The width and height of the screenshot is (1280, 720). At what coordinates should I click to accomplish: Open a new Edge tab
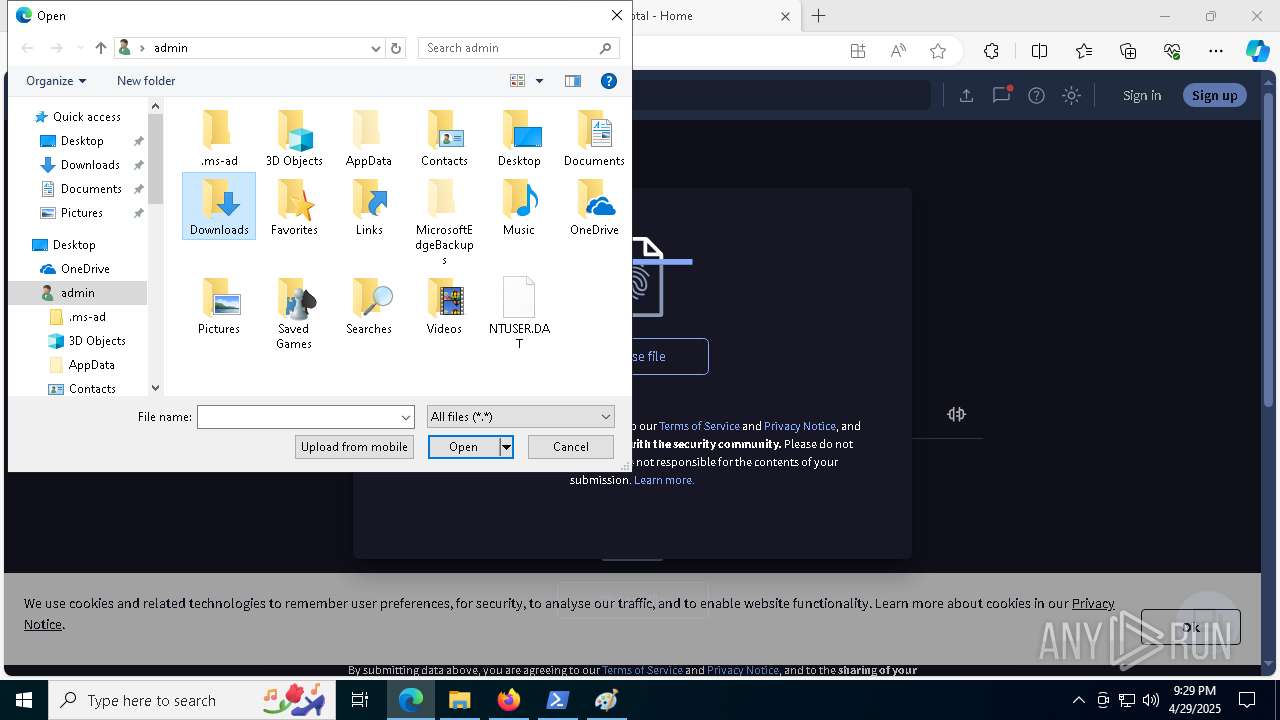818,16
